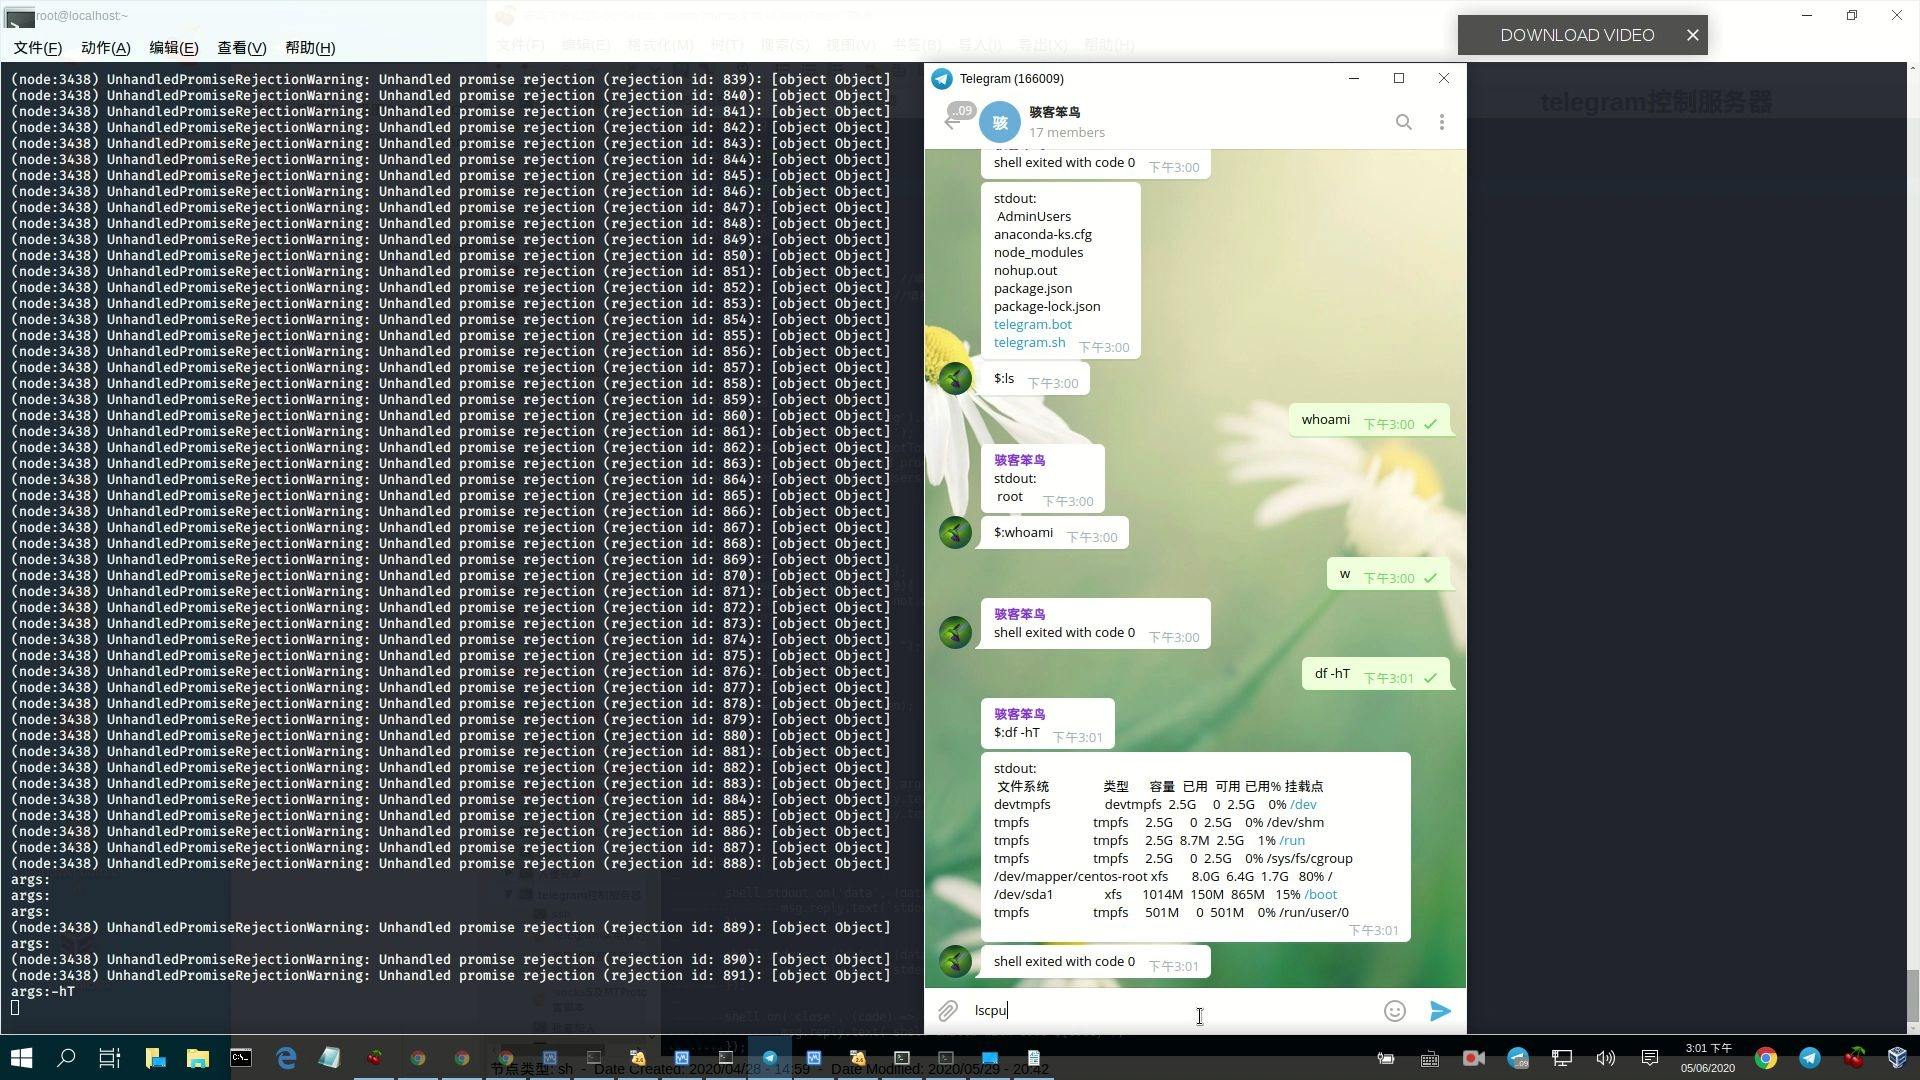1920x1080 pixels.
Task: Go back using Telegram back arrow
Action: click(951, 122)
